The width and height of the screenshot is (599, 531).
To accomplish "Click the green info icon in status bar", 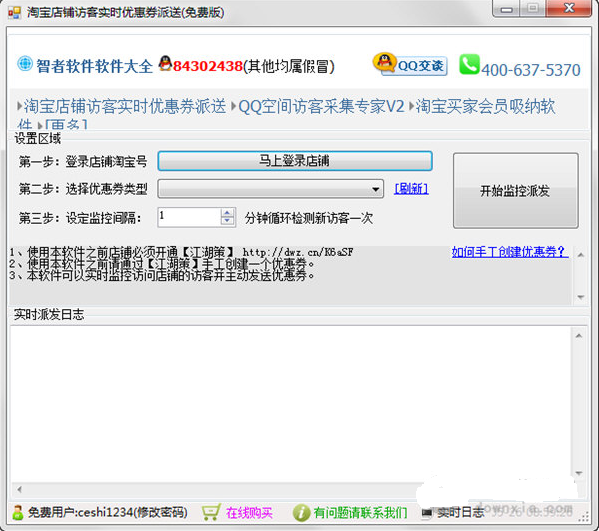I will point(301,513).
